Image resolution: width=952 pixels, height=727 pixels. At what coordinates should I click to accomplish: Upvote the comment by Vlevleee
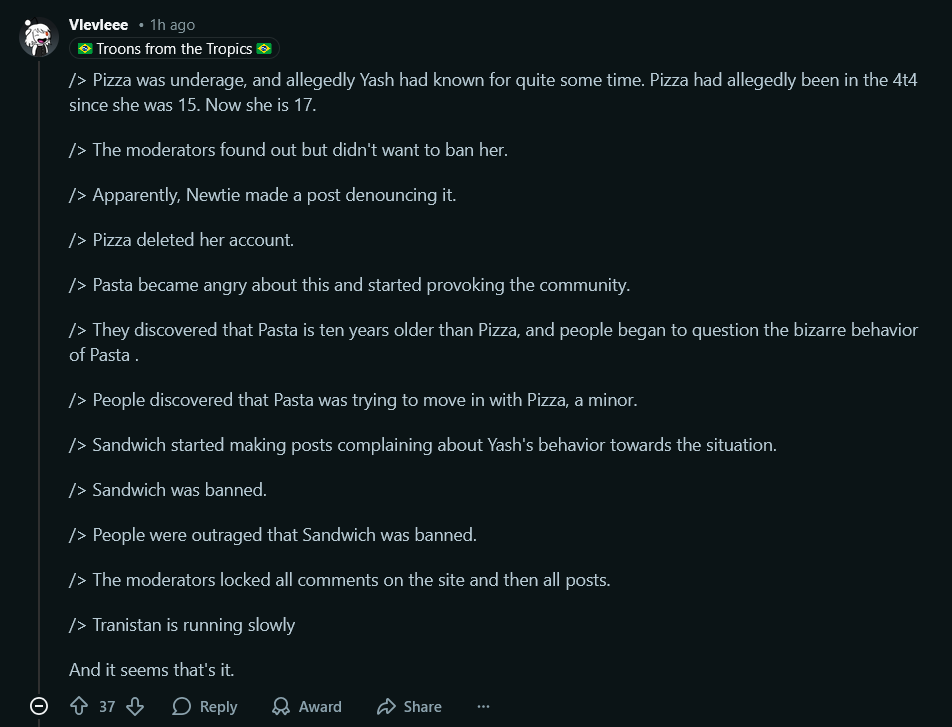[80, 706]
